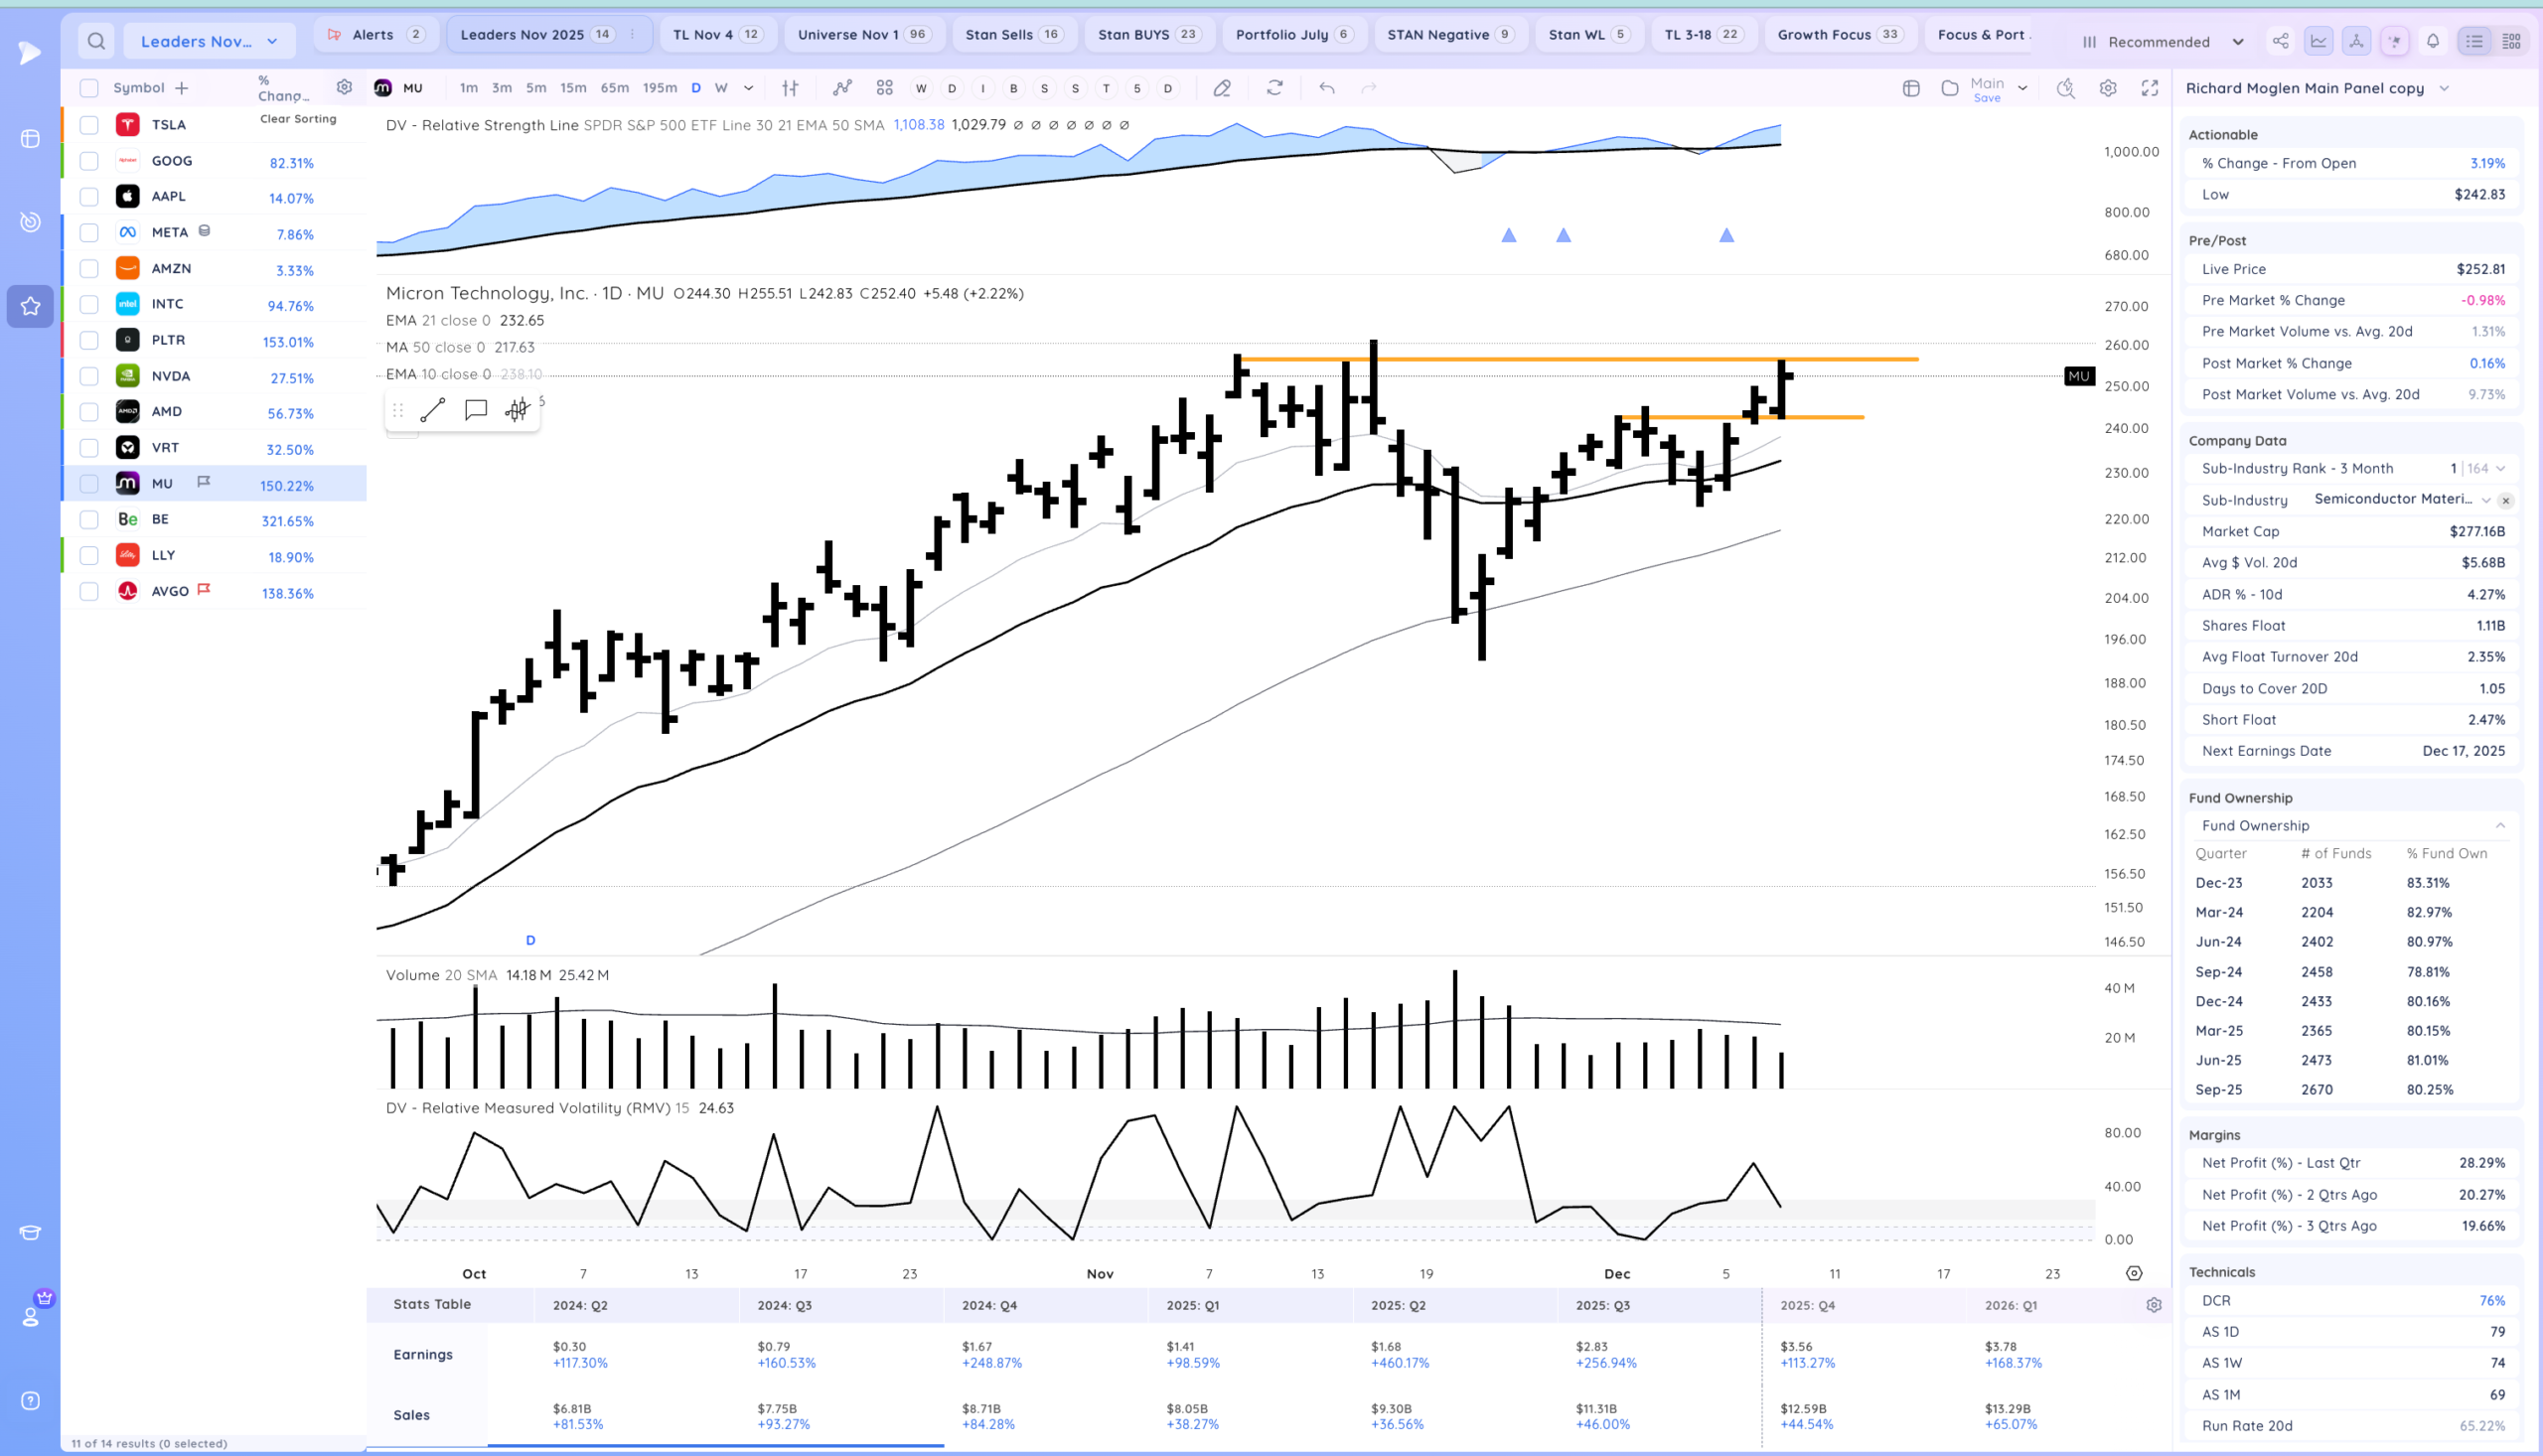Image resolution: width=2543 pixels, height=1456 pixels.
Task: Select the trend line drawing tool
Action: click(x=433, y=410)
